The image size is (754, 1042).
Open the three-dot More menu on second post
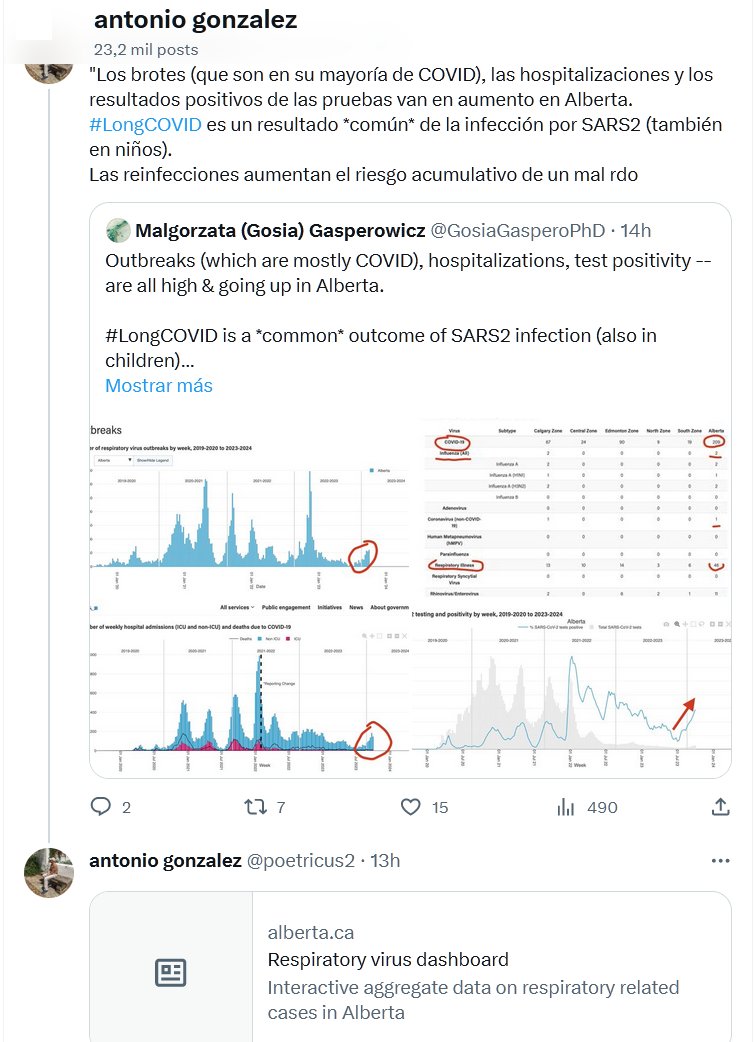(x=720, y=860)
